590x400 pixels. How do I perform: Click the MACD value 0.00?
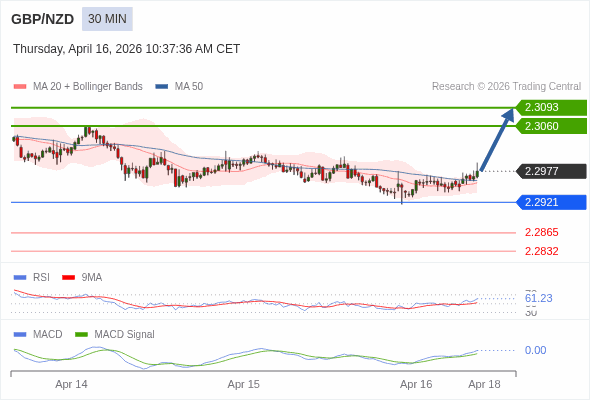point(535,350)
